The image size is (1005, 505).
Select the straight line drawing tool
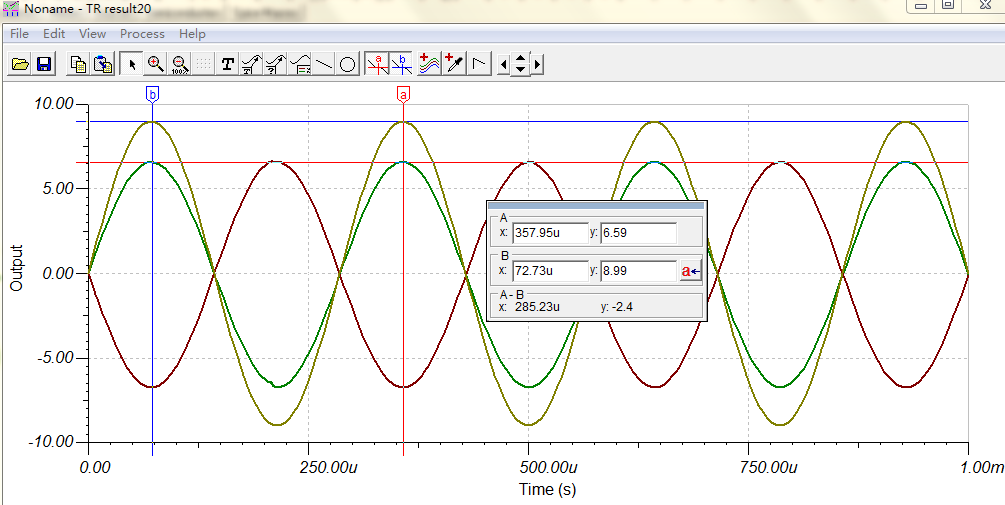324,65
